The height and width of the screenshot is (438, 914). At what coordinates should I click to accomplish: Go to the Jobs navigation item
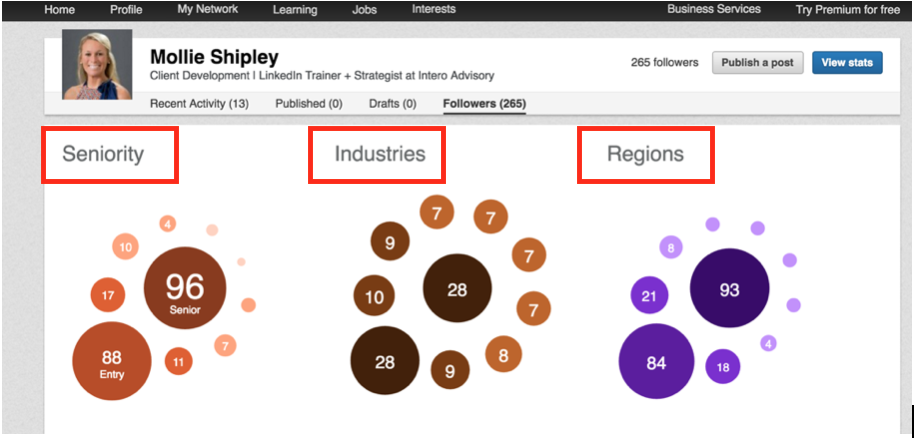pyautogui.click(x=364, y=9)
